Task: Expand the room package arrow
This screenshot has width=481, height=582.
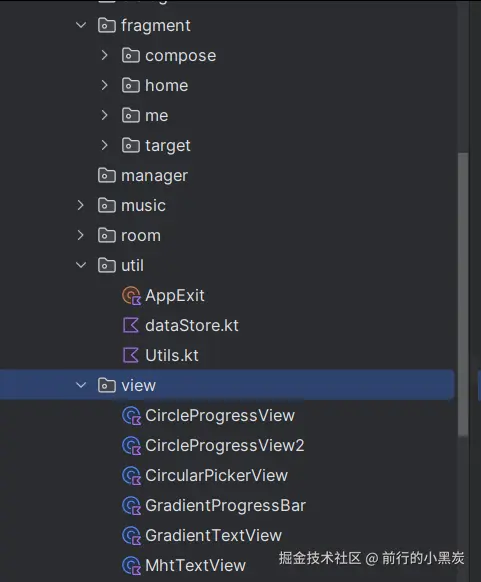Action: 81,235
